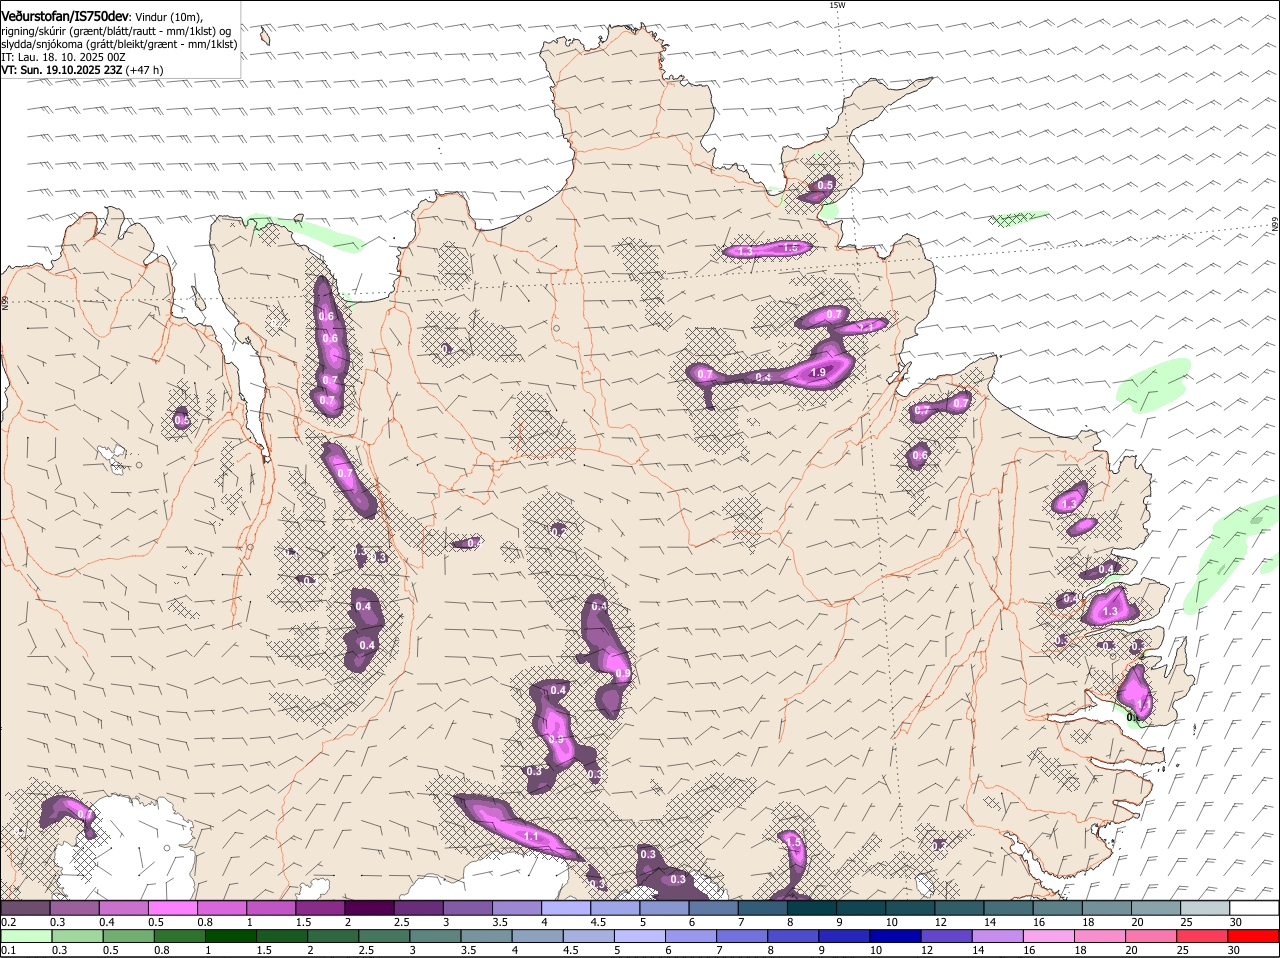Pick the 0.5 swatch in the green rain scale
1280x958 pixels.
[x=130, y=937]
